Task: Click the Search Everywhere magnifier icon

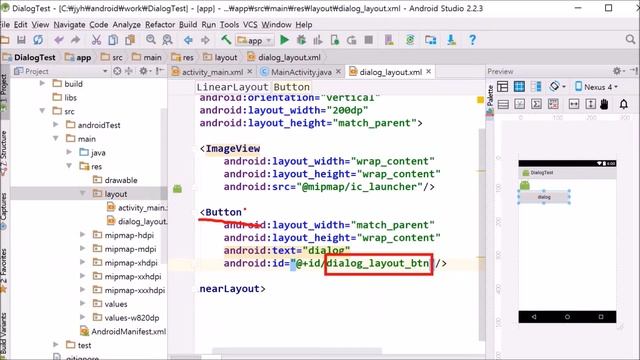Action: [630, 40]
